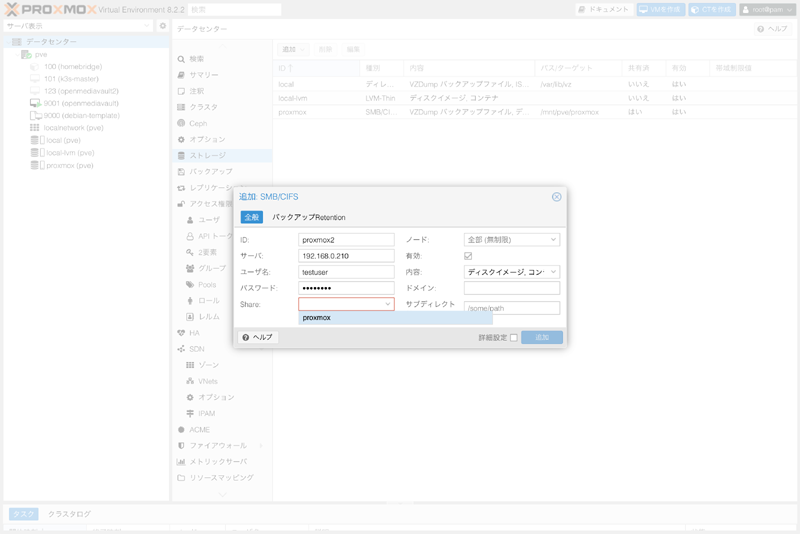
Task: Select 123 (openmediavault2) VM icon
Action: click(x=35, y=91)
